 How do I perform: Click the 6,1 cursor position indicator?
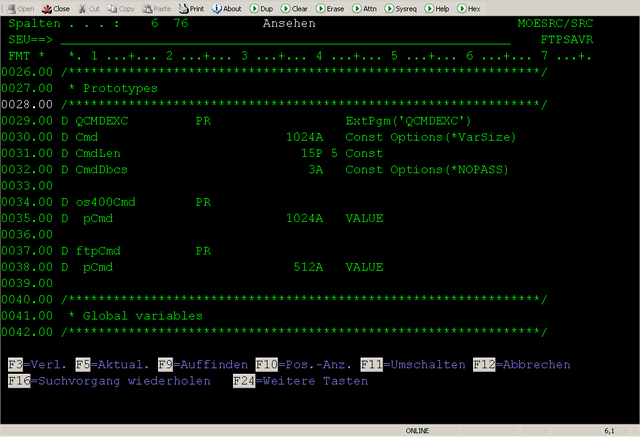609,431
